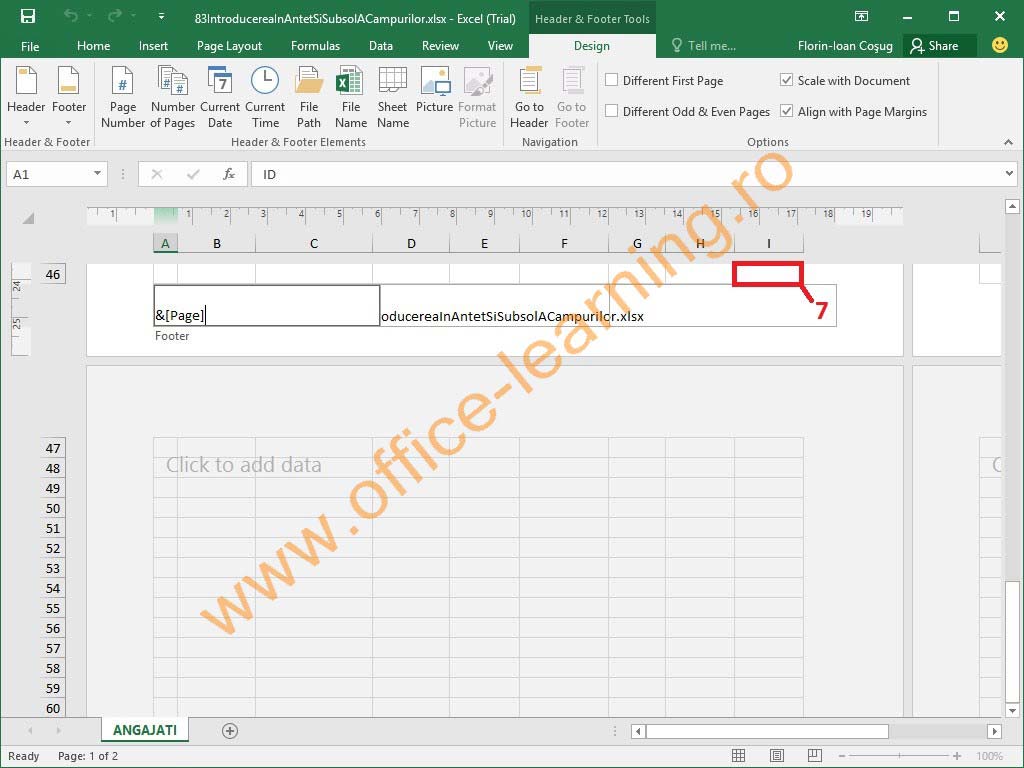Select the Design tab
The image size is (1024, 768).
[x=592, y=46]
